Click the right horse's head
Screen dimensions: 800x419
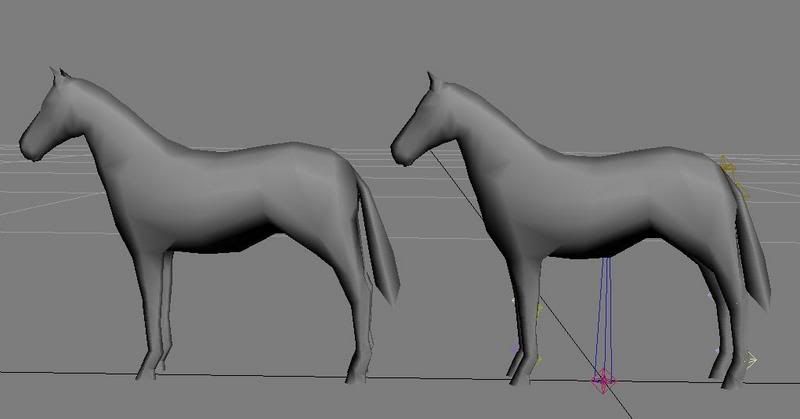tap(421, 118)
